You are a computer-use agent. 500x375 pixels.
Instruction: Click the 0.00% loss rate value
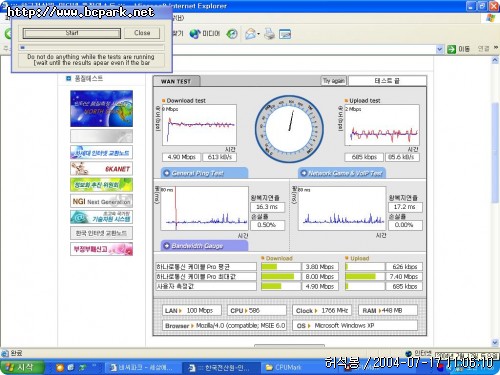405,225
